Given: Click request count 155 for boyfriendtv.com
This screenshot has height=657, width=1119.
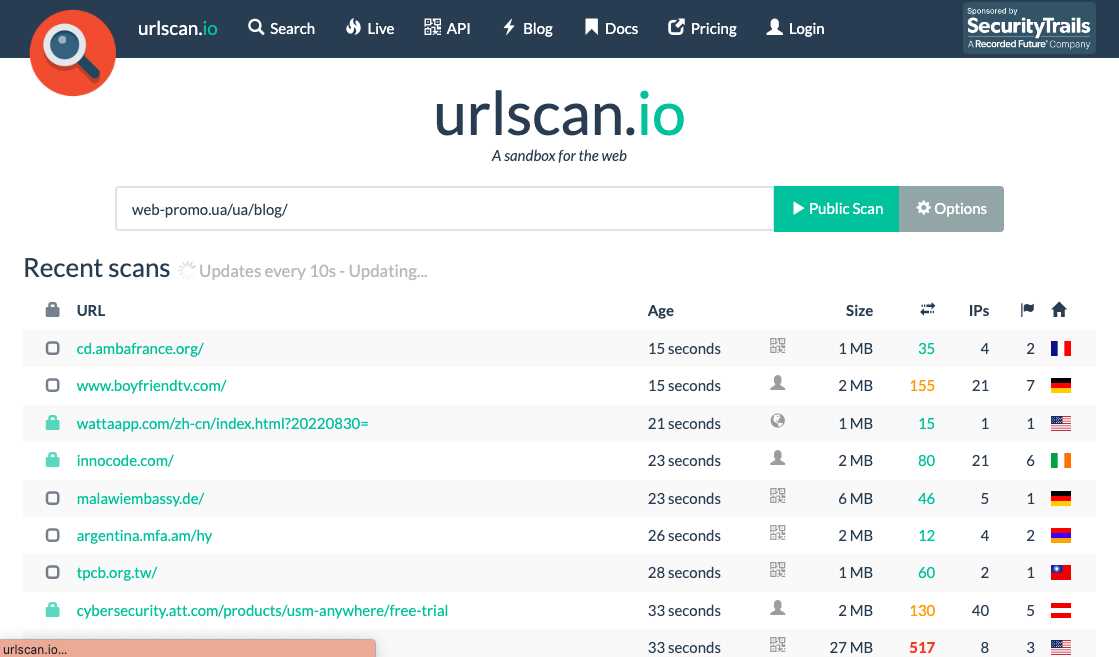Looking at the screenshot, I should (x=922, y=386).
